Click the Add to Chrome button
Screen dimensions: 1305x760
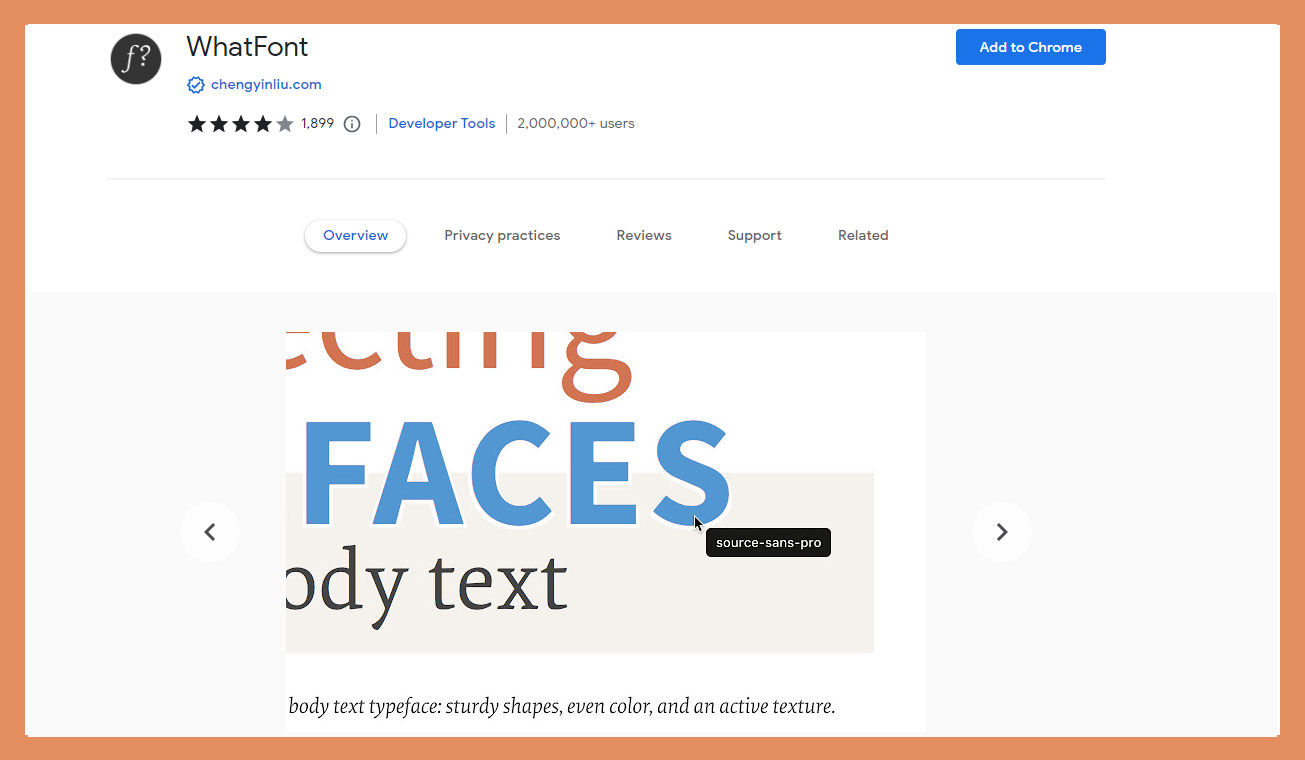coord(1030,47)
